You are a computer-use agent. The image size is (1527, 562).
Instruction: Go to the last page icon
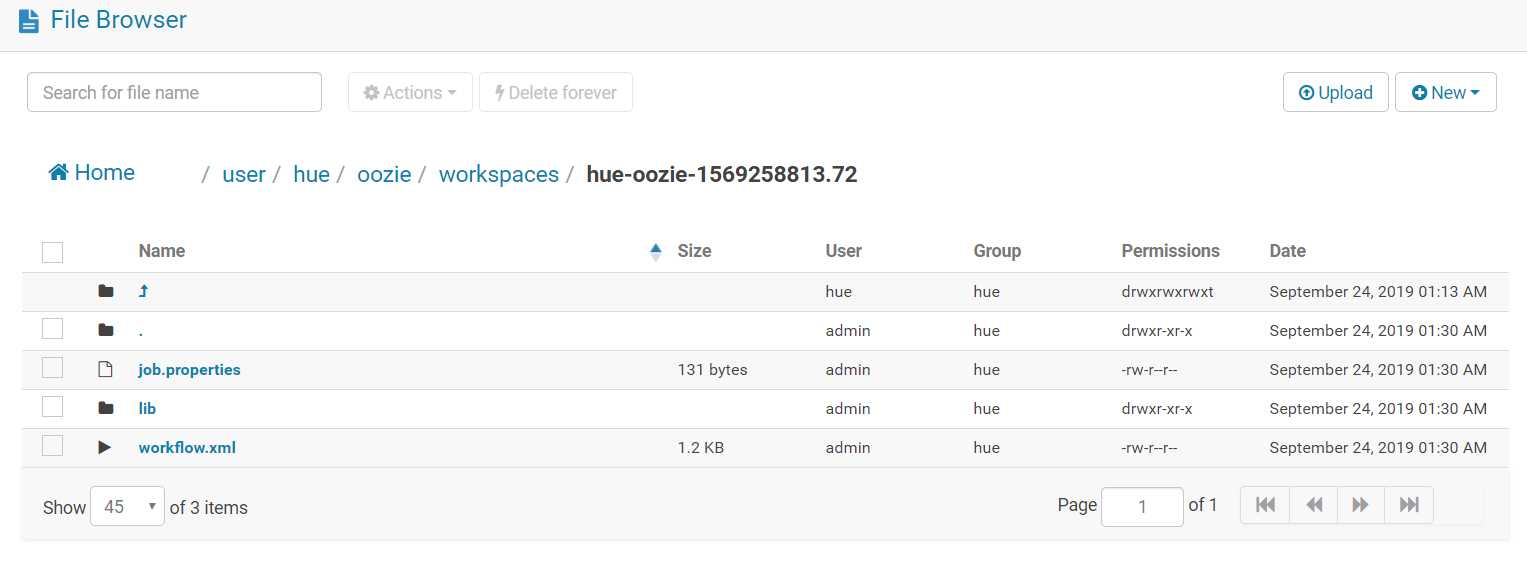point(1408,505)
